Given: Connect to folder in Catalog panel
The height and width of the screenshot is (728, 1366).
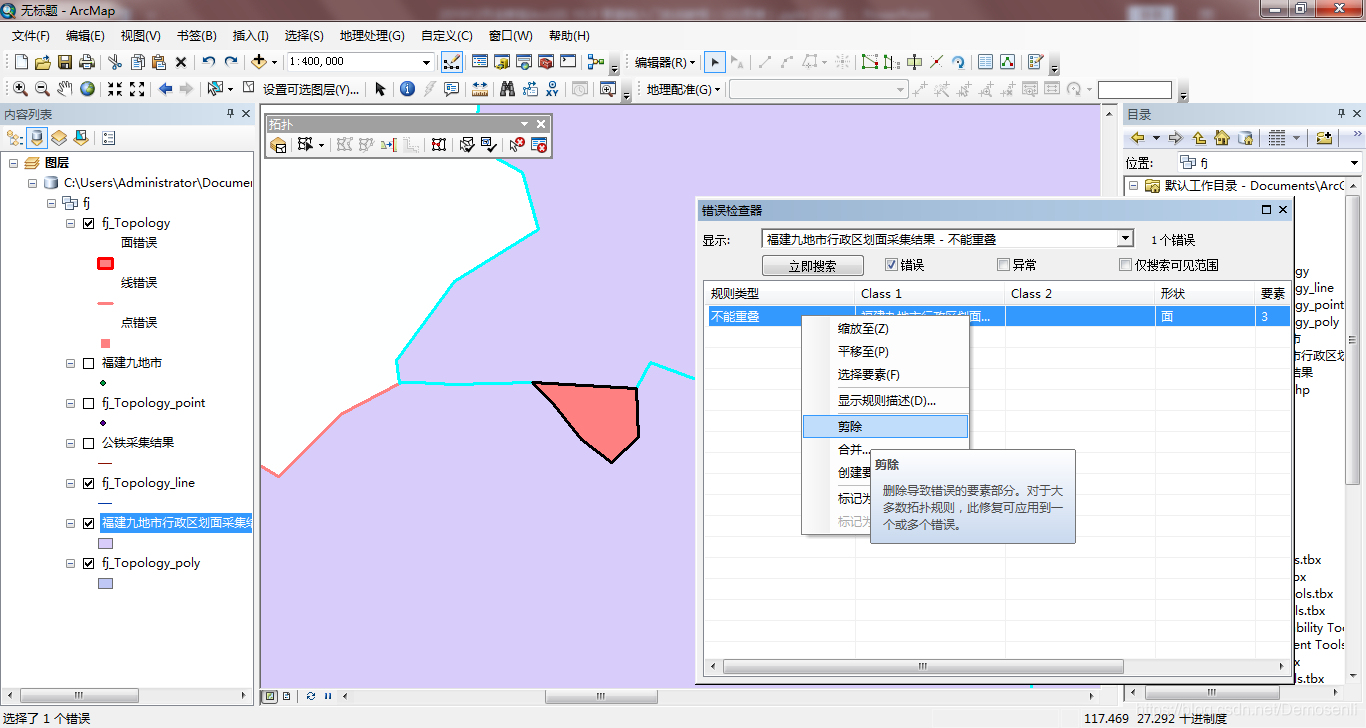Looking at the screenshot, I should point(1324,138).
